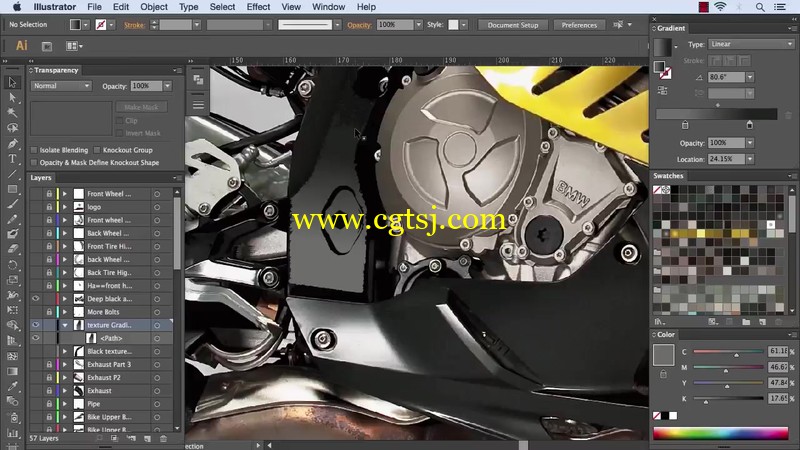The width and height of the screenshot is (800, 450).
Task: Click the Reverse Gradient icon
Action: pyautogui.click(x=662, y=90)
